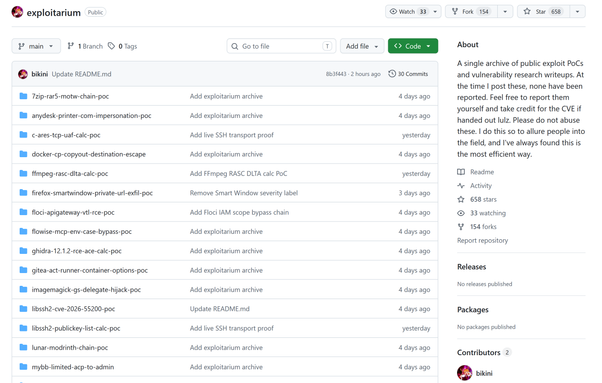602x383 pixels.
Task: Open the exploitarium owner avatar
Action: [x=17, y=12]
